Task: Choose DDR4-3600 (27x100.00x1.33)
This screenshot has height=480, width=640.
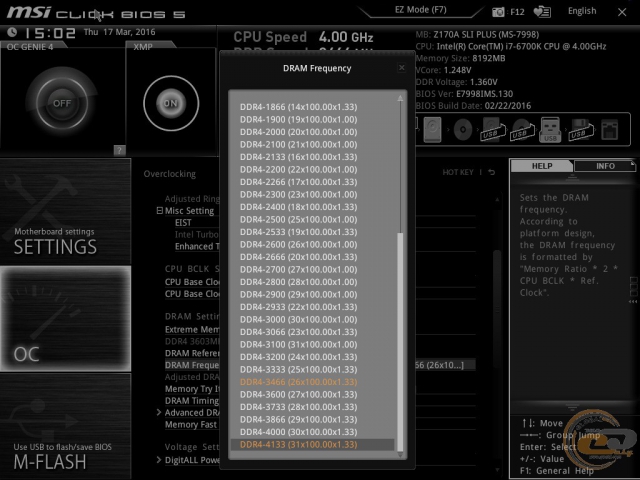Action: click(298, 394)
